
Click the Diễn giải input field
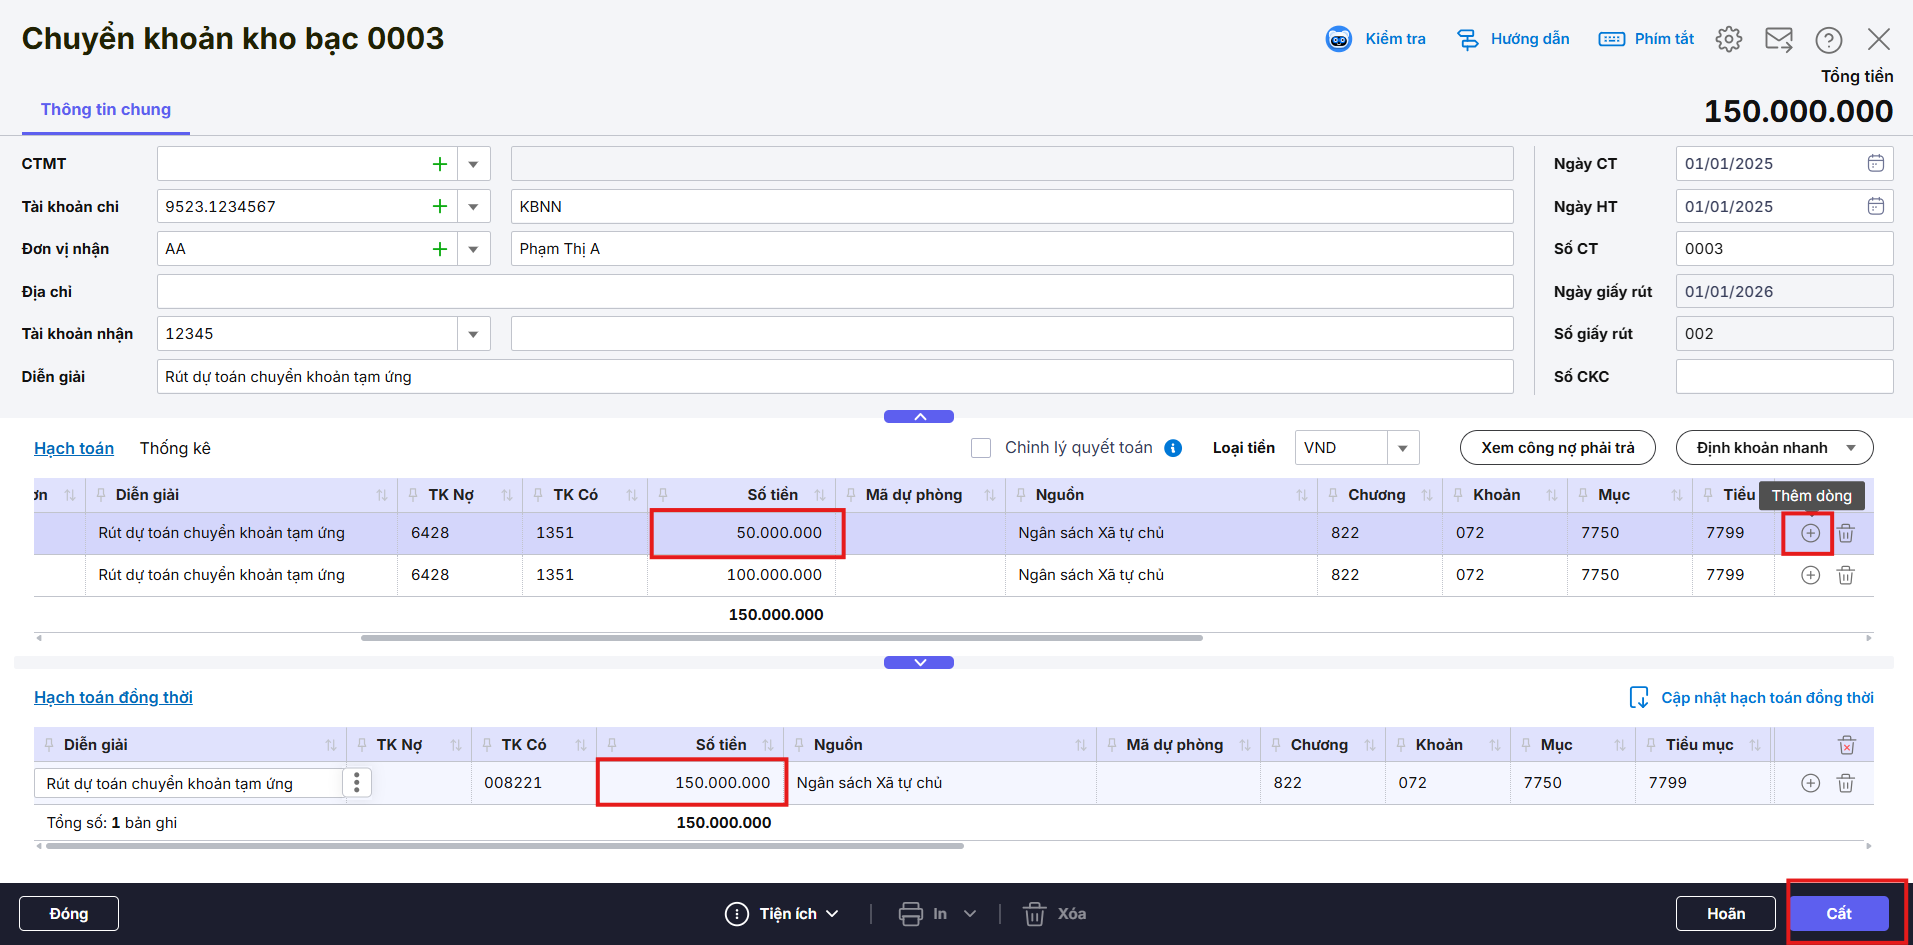click(834, 377)
